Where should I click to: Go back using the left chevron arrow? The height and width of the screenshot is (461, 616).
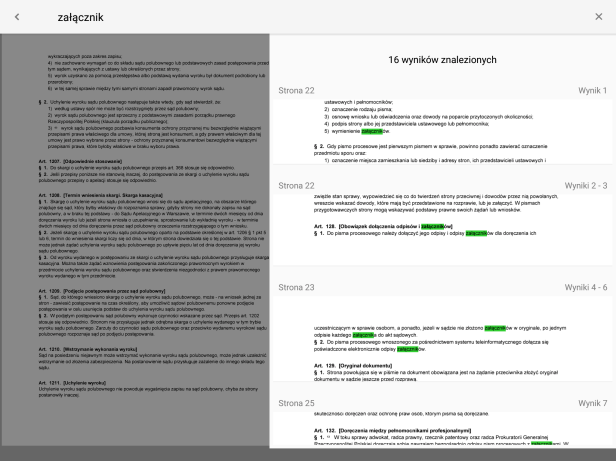pos(16,16)
